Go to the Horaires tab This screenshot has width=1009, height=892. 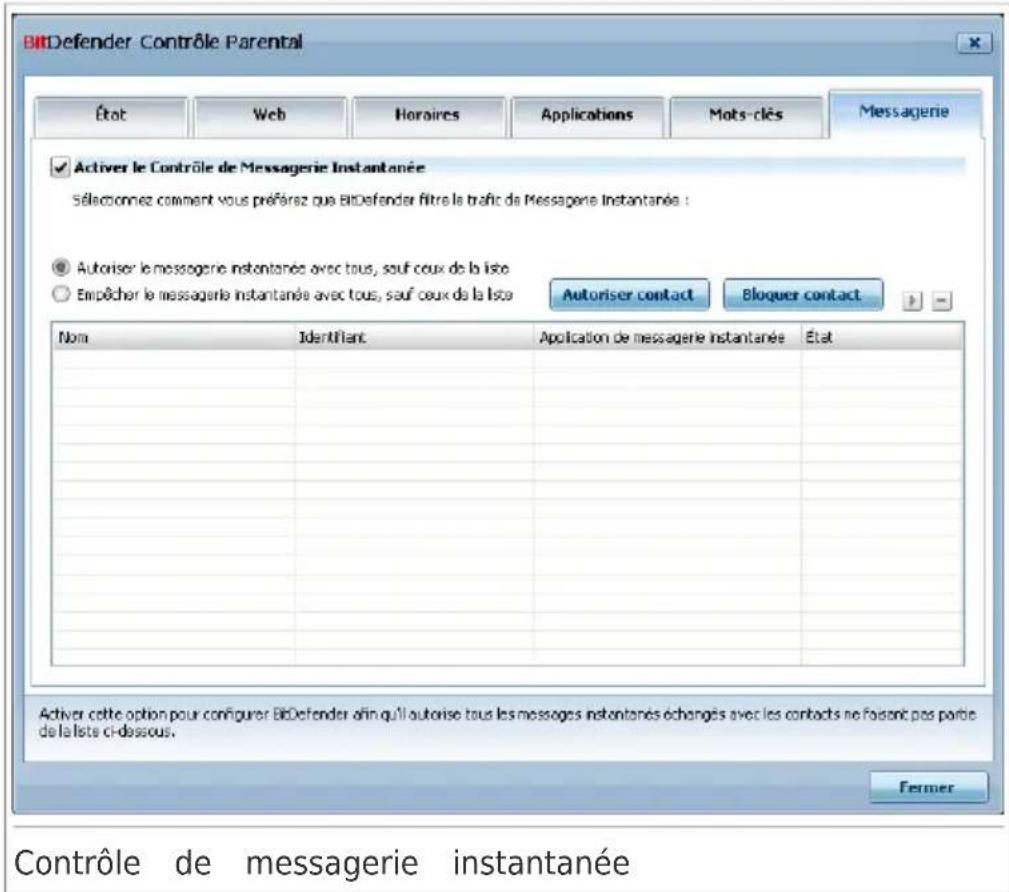[428, 116]
